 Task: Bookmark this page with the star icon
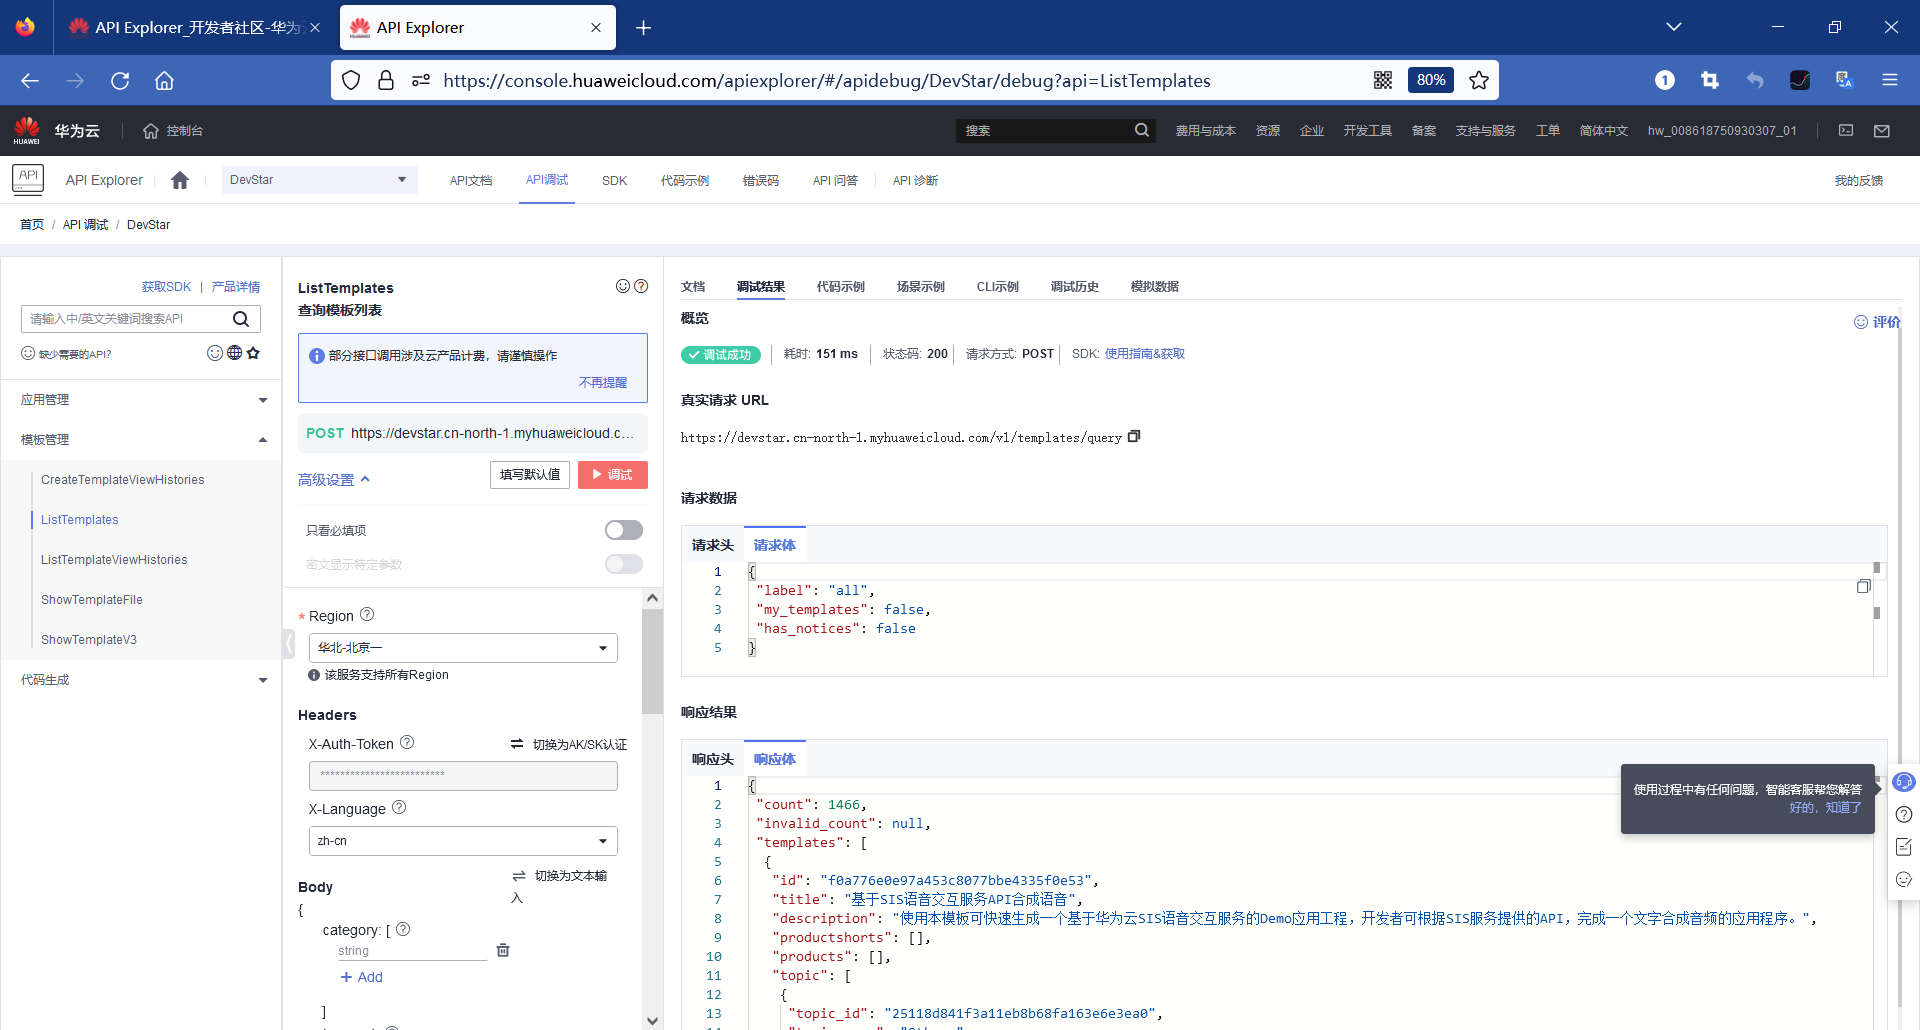pos(1479,80)
